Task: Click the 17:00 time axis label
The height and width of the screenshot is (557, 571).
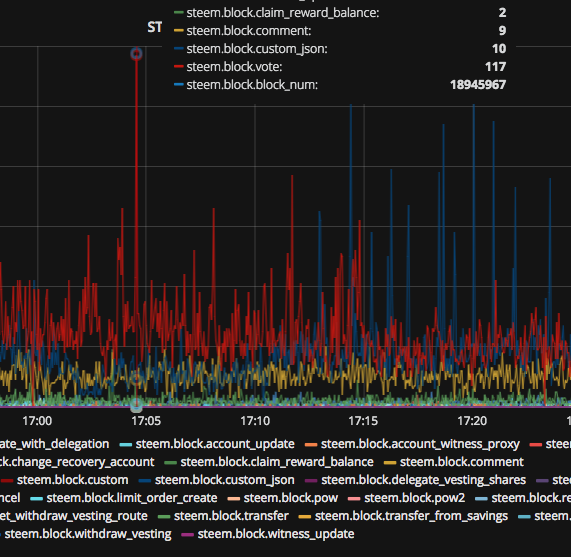Action: pos(37,421)
